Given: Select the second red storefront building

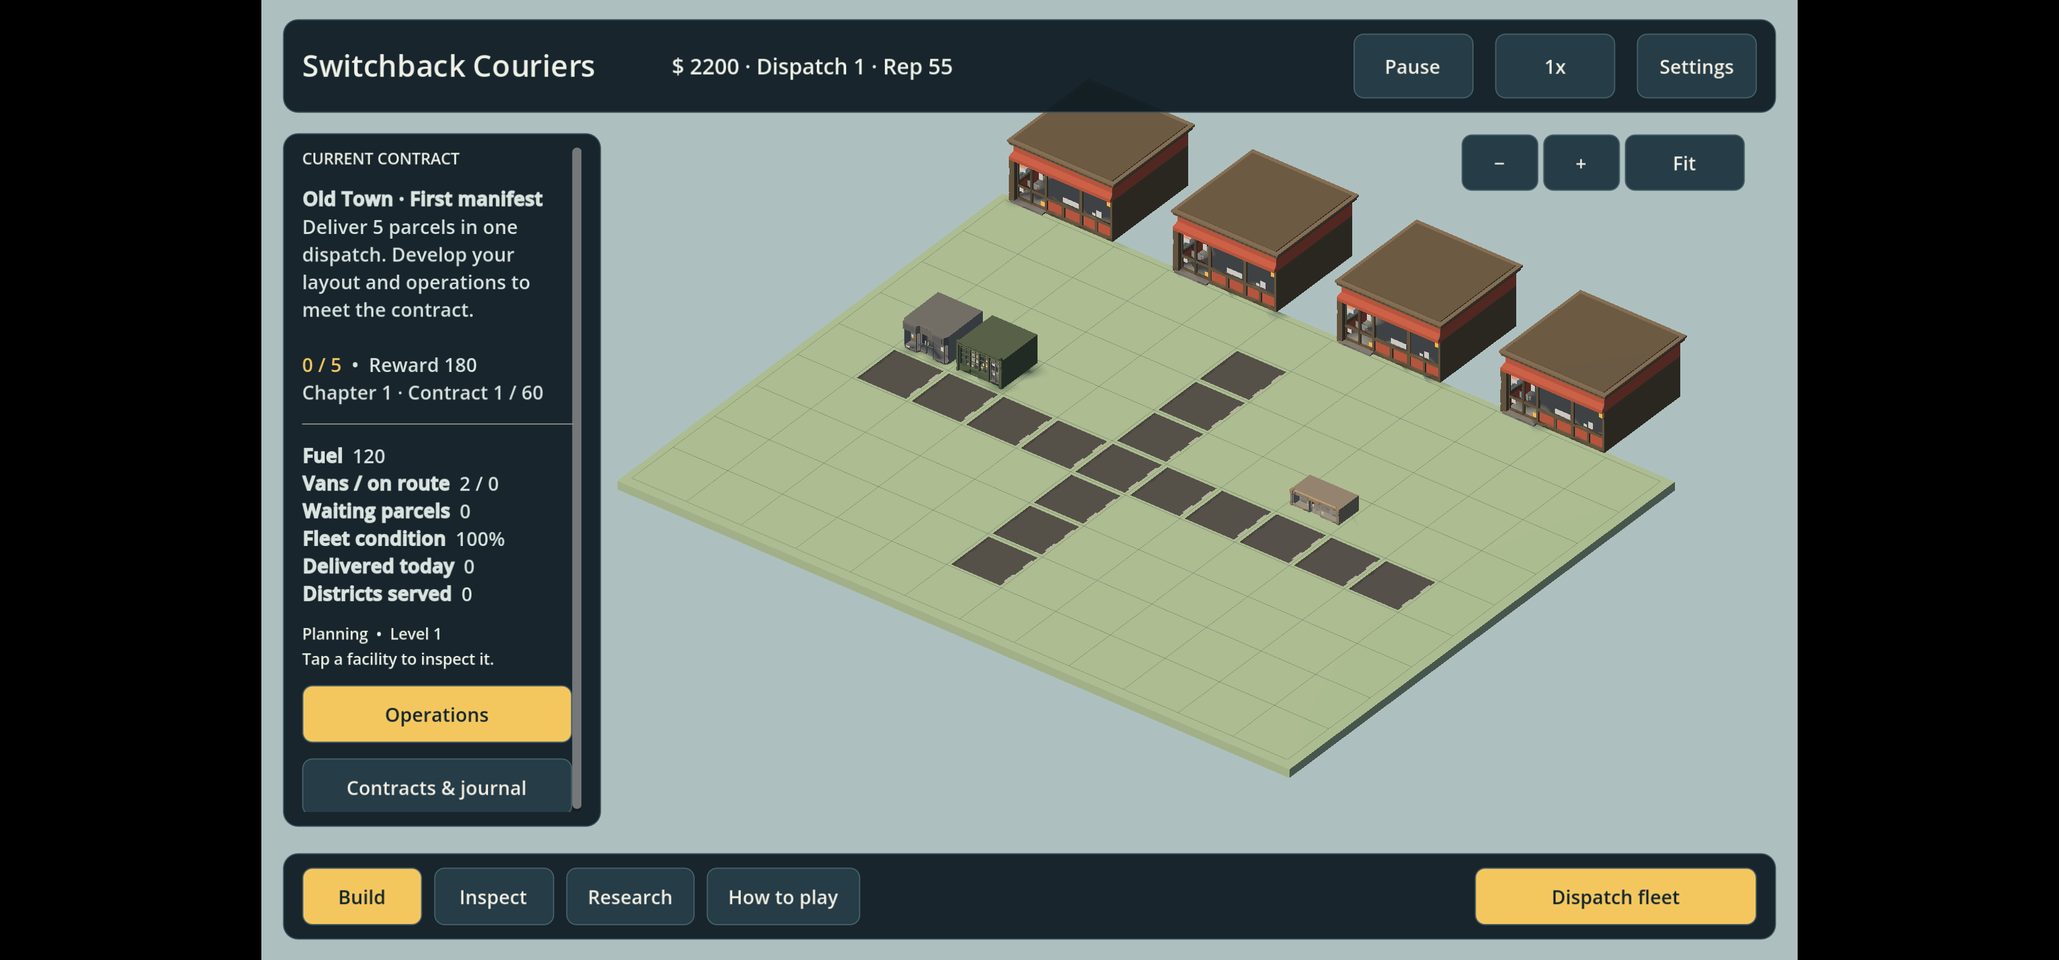Looking at the screenshot, I should click(1264, 230).
